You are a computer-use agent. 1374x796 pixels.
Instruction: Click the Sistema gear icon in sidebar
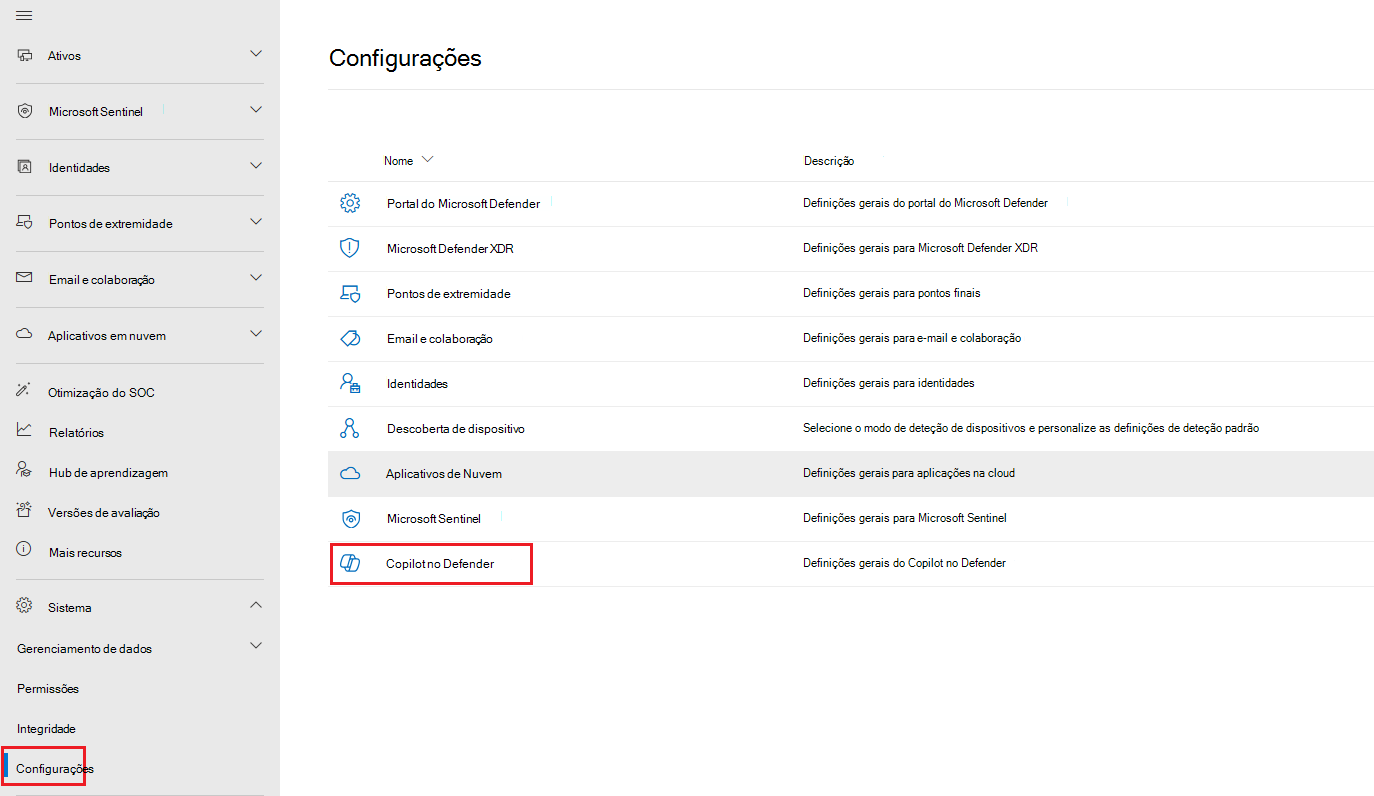pyautogui.click(x=25, y=606)
